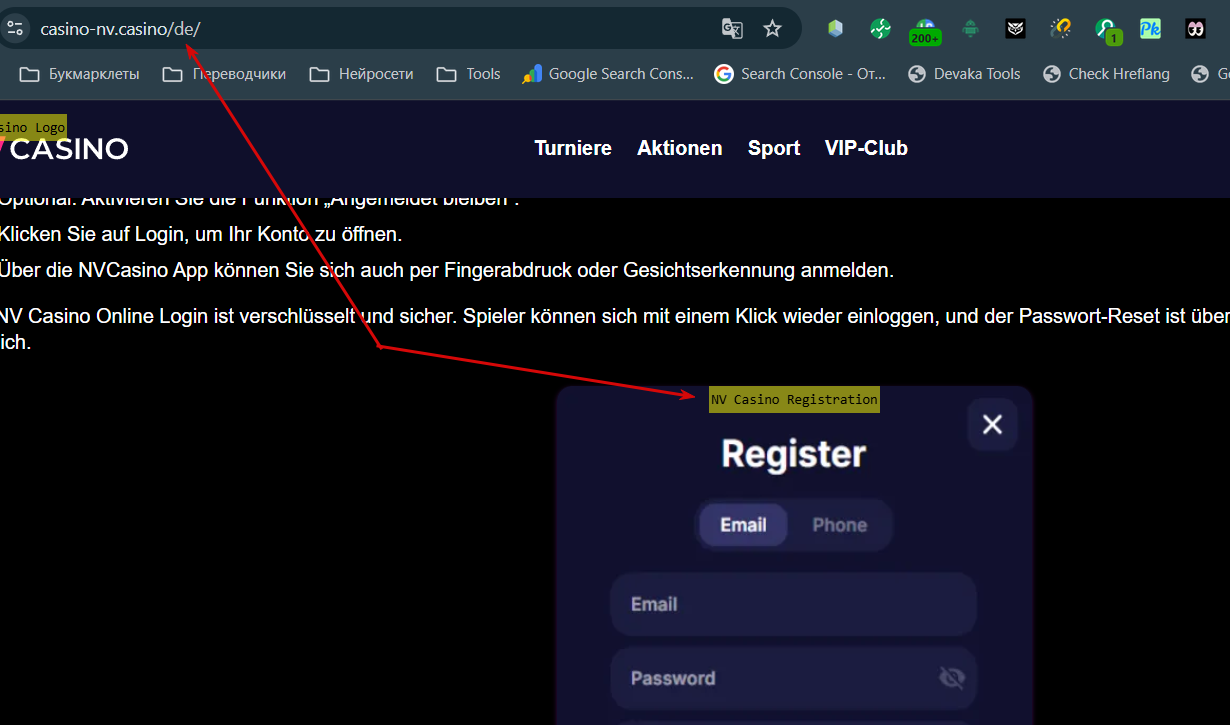1230x725 pixels.
Task: Open the green robot extension icon
Action: (x=969, y=28)
